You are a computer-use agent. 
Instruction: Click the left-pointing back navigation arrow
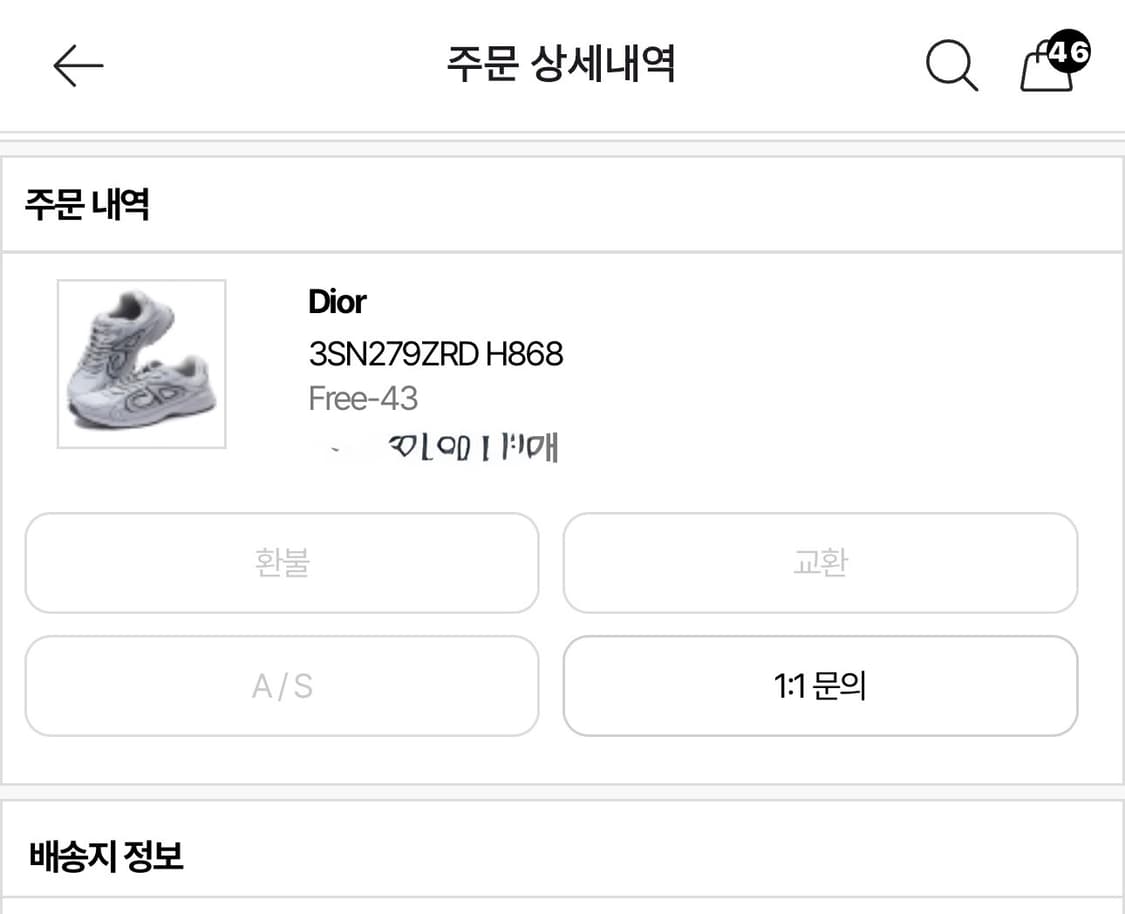(x=78, y=65)
